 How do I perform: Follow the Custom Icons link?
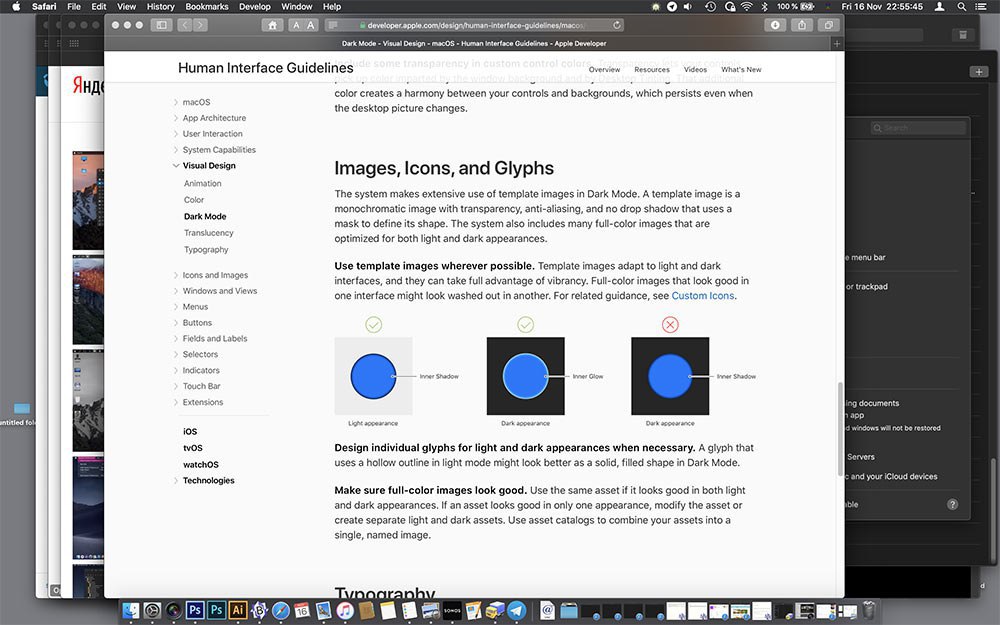pyautogui.click(x=703, y=296)
